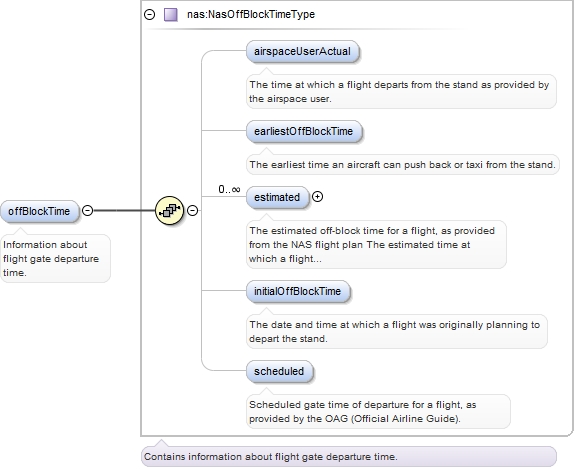The height and width of the screenshot is (470, 575).
Task: Click the NAS flight plan annotation
Action: point(376,245)
